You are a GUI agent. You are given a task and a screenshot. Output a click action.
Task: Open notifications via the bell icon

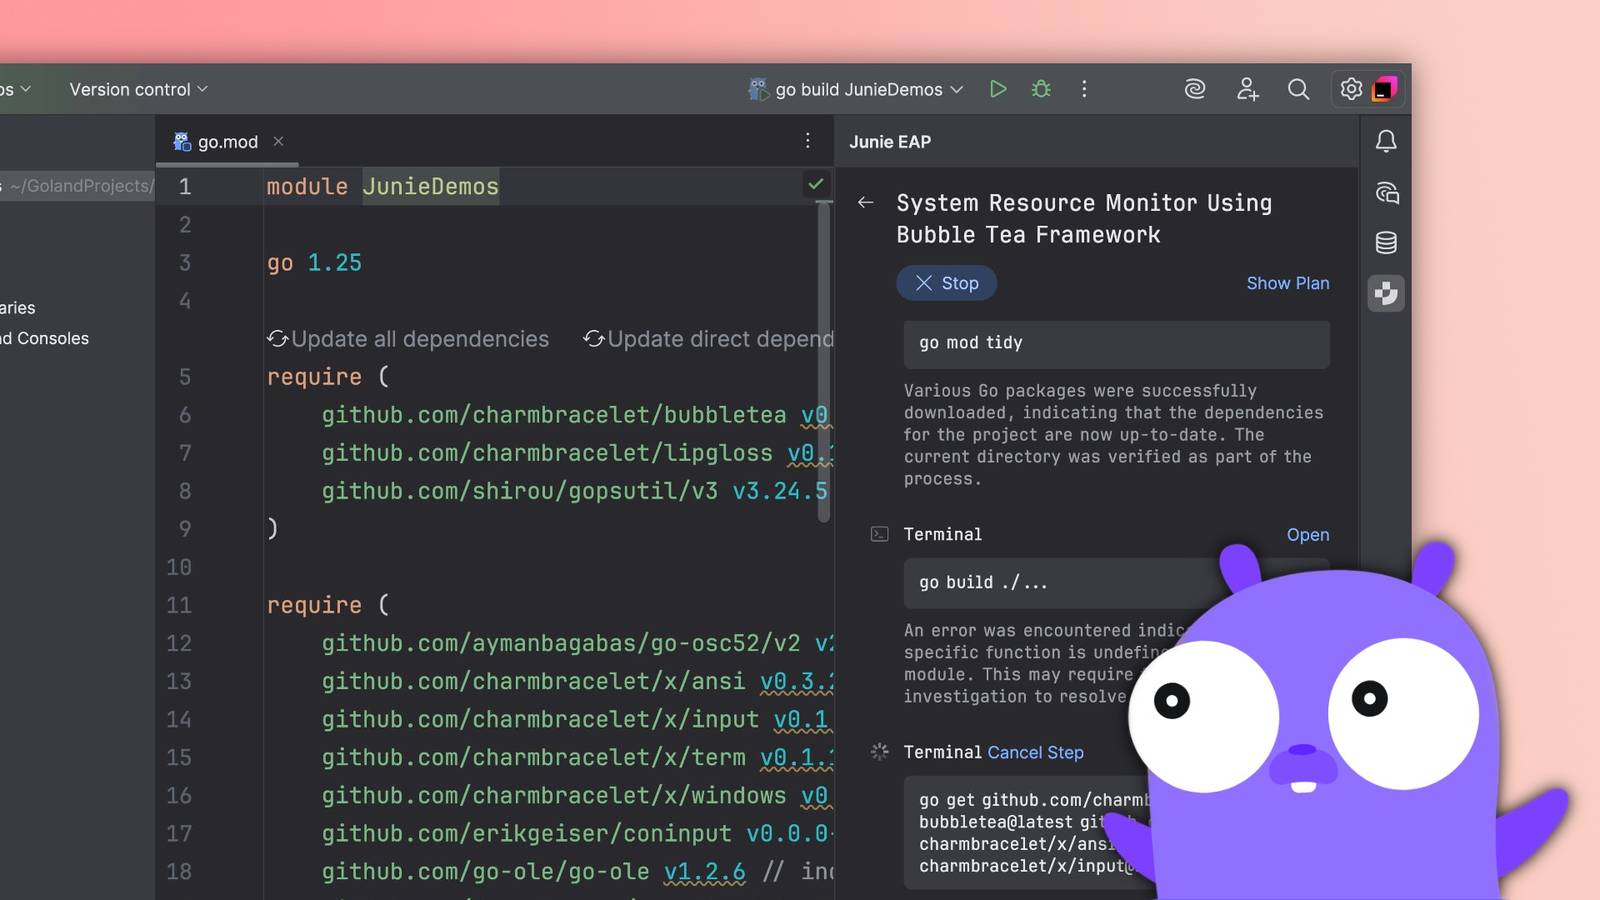pyautogui.click(x=1386, y=142)
